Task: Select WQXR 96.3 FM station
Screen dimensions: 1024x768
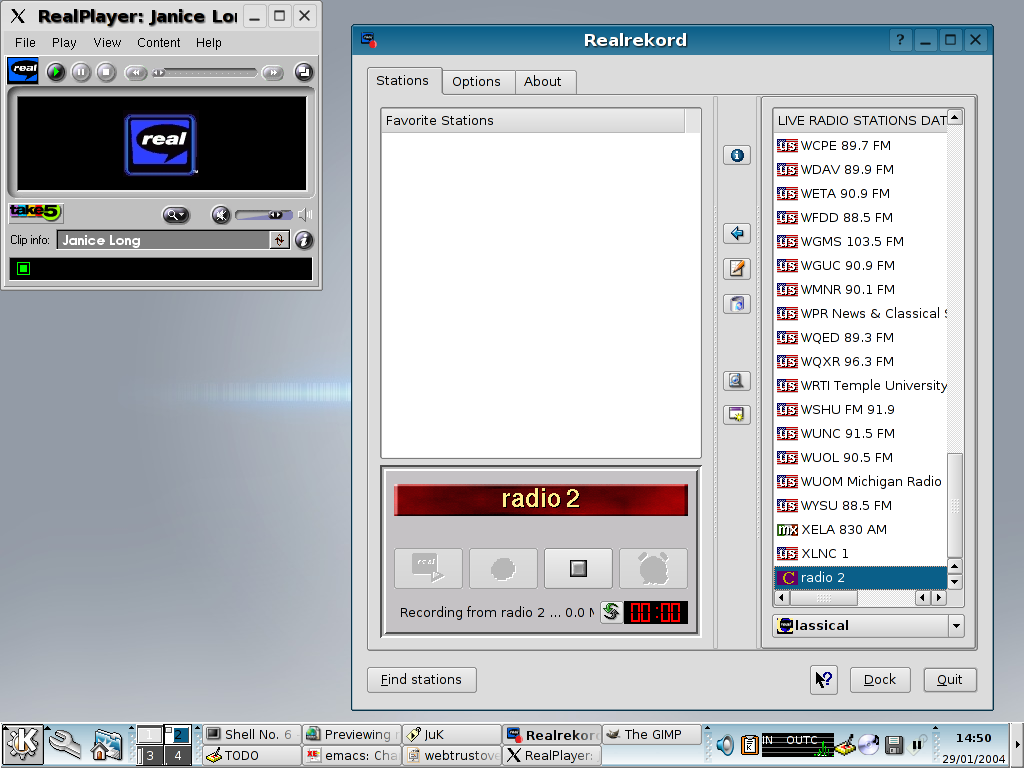Action: tap(847, 361)
